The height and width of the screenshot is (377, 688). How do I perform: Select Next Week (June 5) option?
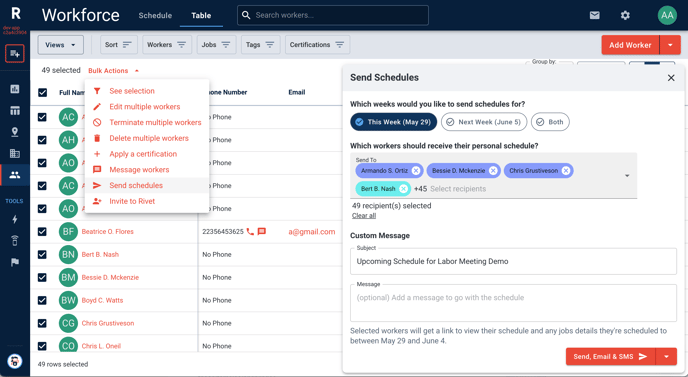pyautogui.click(x=484, y=122)
